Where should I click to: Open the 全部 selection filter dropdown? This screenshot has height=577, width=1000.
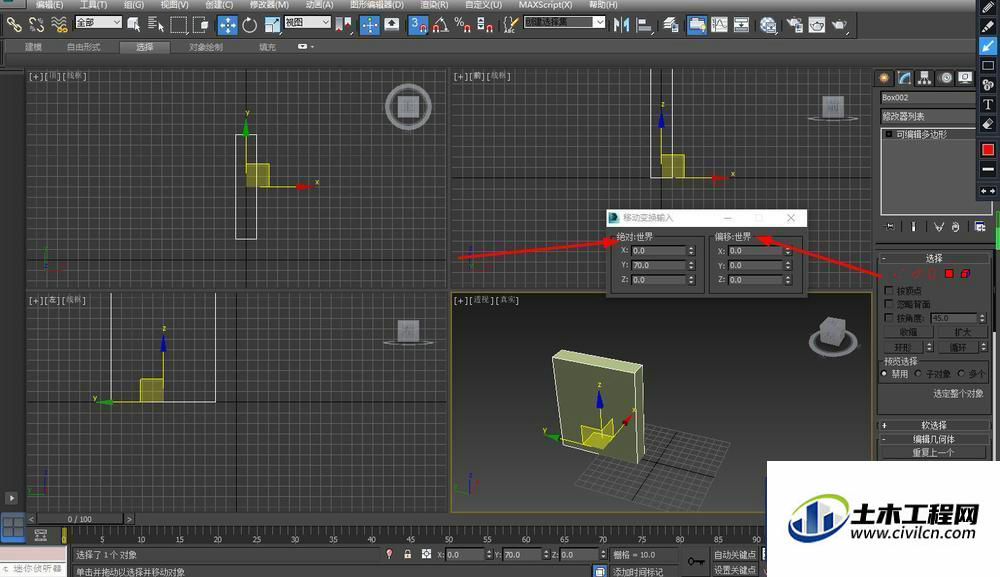coord(98,22)
